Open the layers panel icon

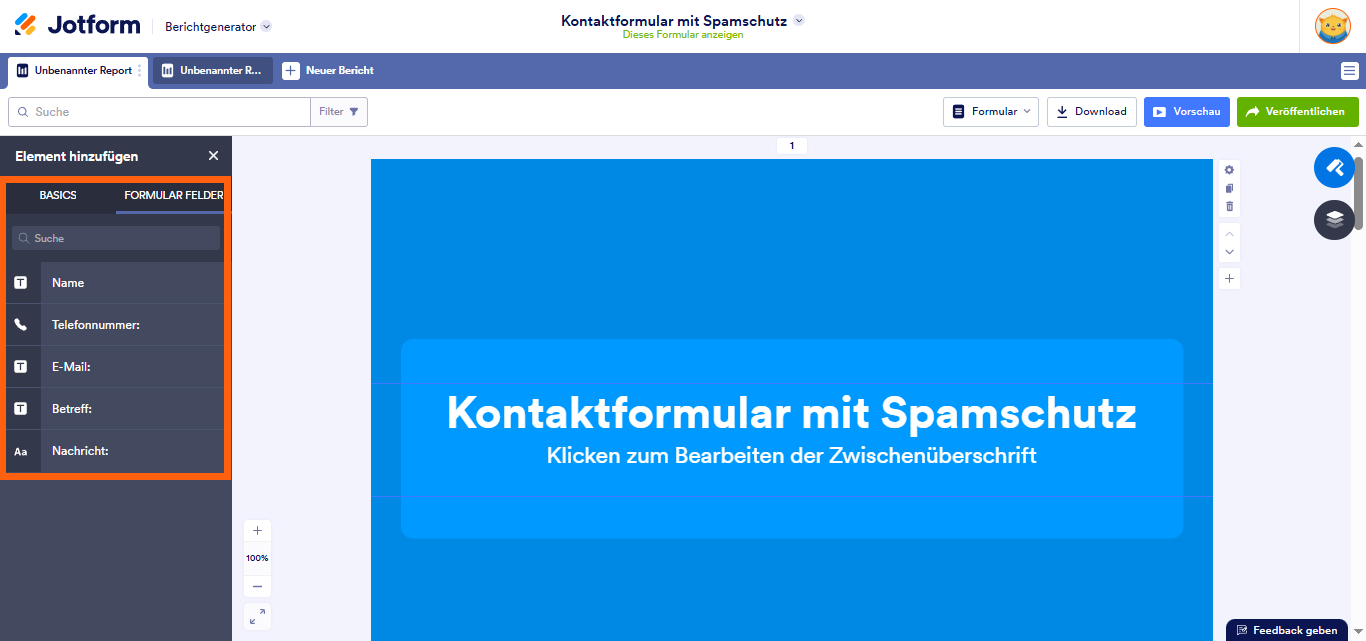1334,220
